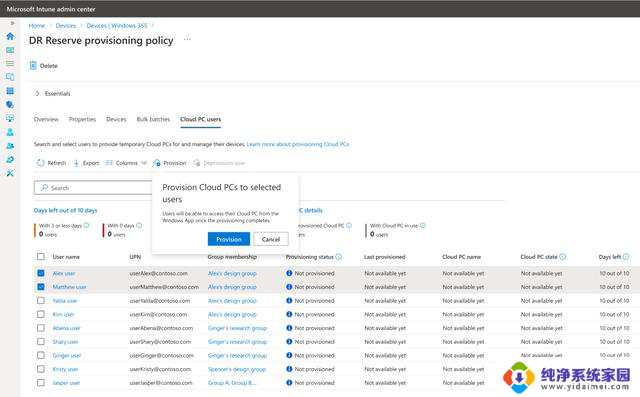Uncheck the Alex user checkbox
This screenshot has width=640, height=397.
pos(41,273)
